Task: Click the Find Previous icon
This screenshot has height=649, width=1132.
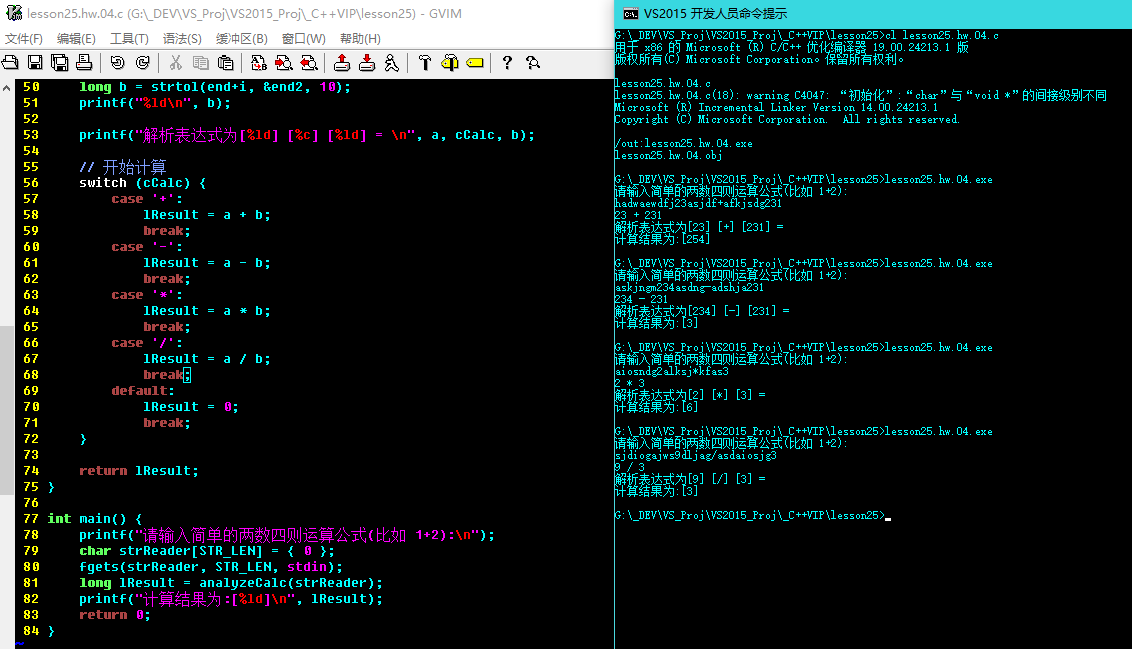Action: click(x=308, y=63)
